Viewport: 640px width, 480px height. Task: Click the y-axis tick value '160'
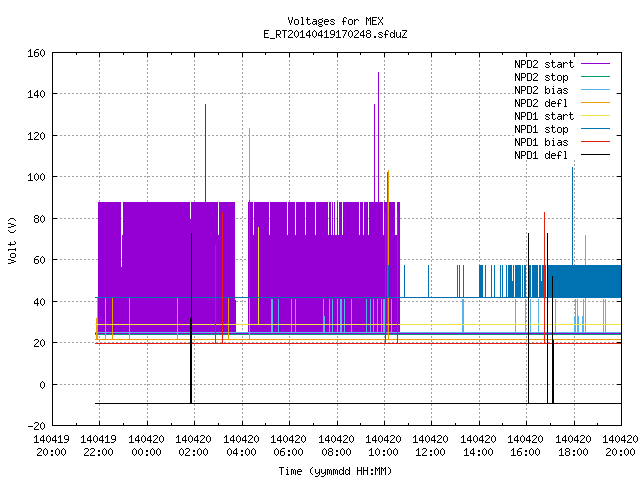(x=36, y=53)
